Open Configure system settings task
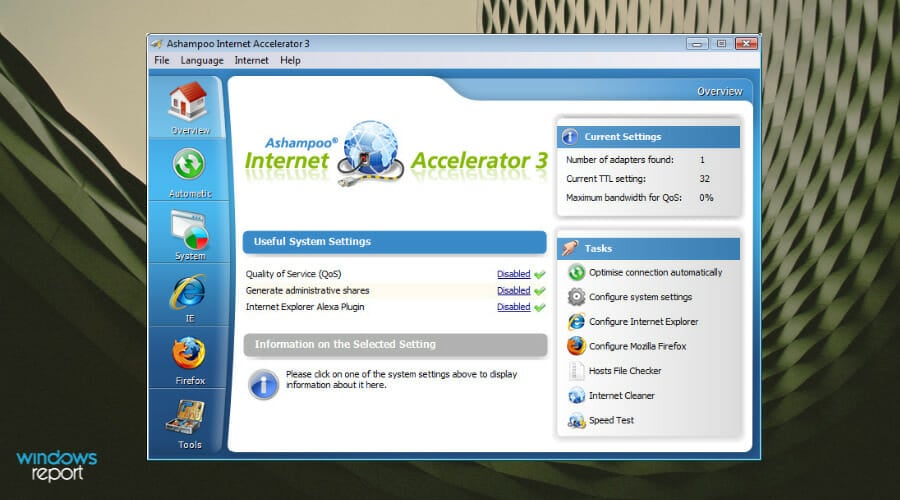The height and width of the screenshot is (500, 900). [641, 297]
